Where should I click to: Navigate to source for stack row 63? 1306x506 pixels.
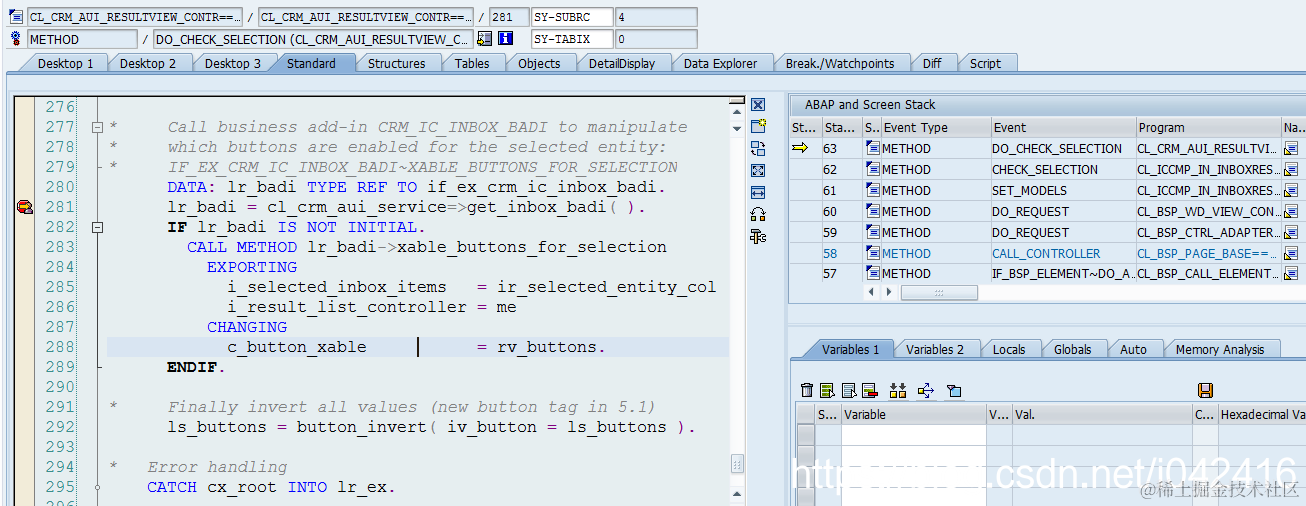point(1291,149)
